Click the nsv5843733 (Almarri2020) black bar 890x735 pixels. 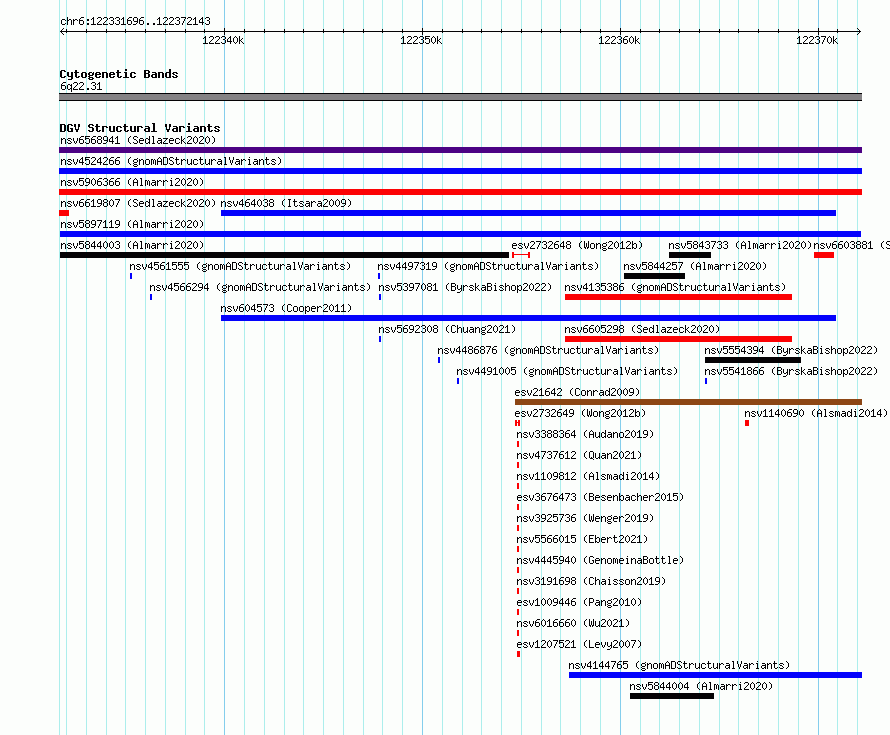[x=690, y=255]
